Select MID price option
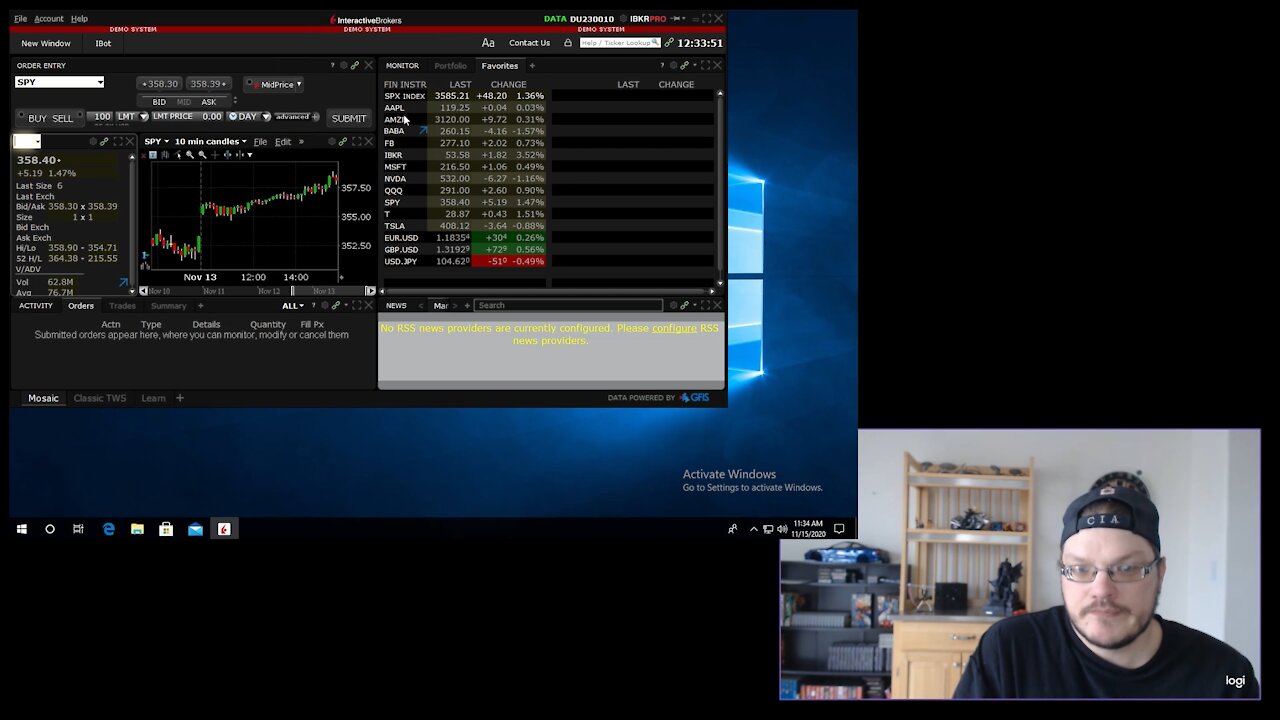This screenshot has height=720, width=1280. click(x=184, y=102)
